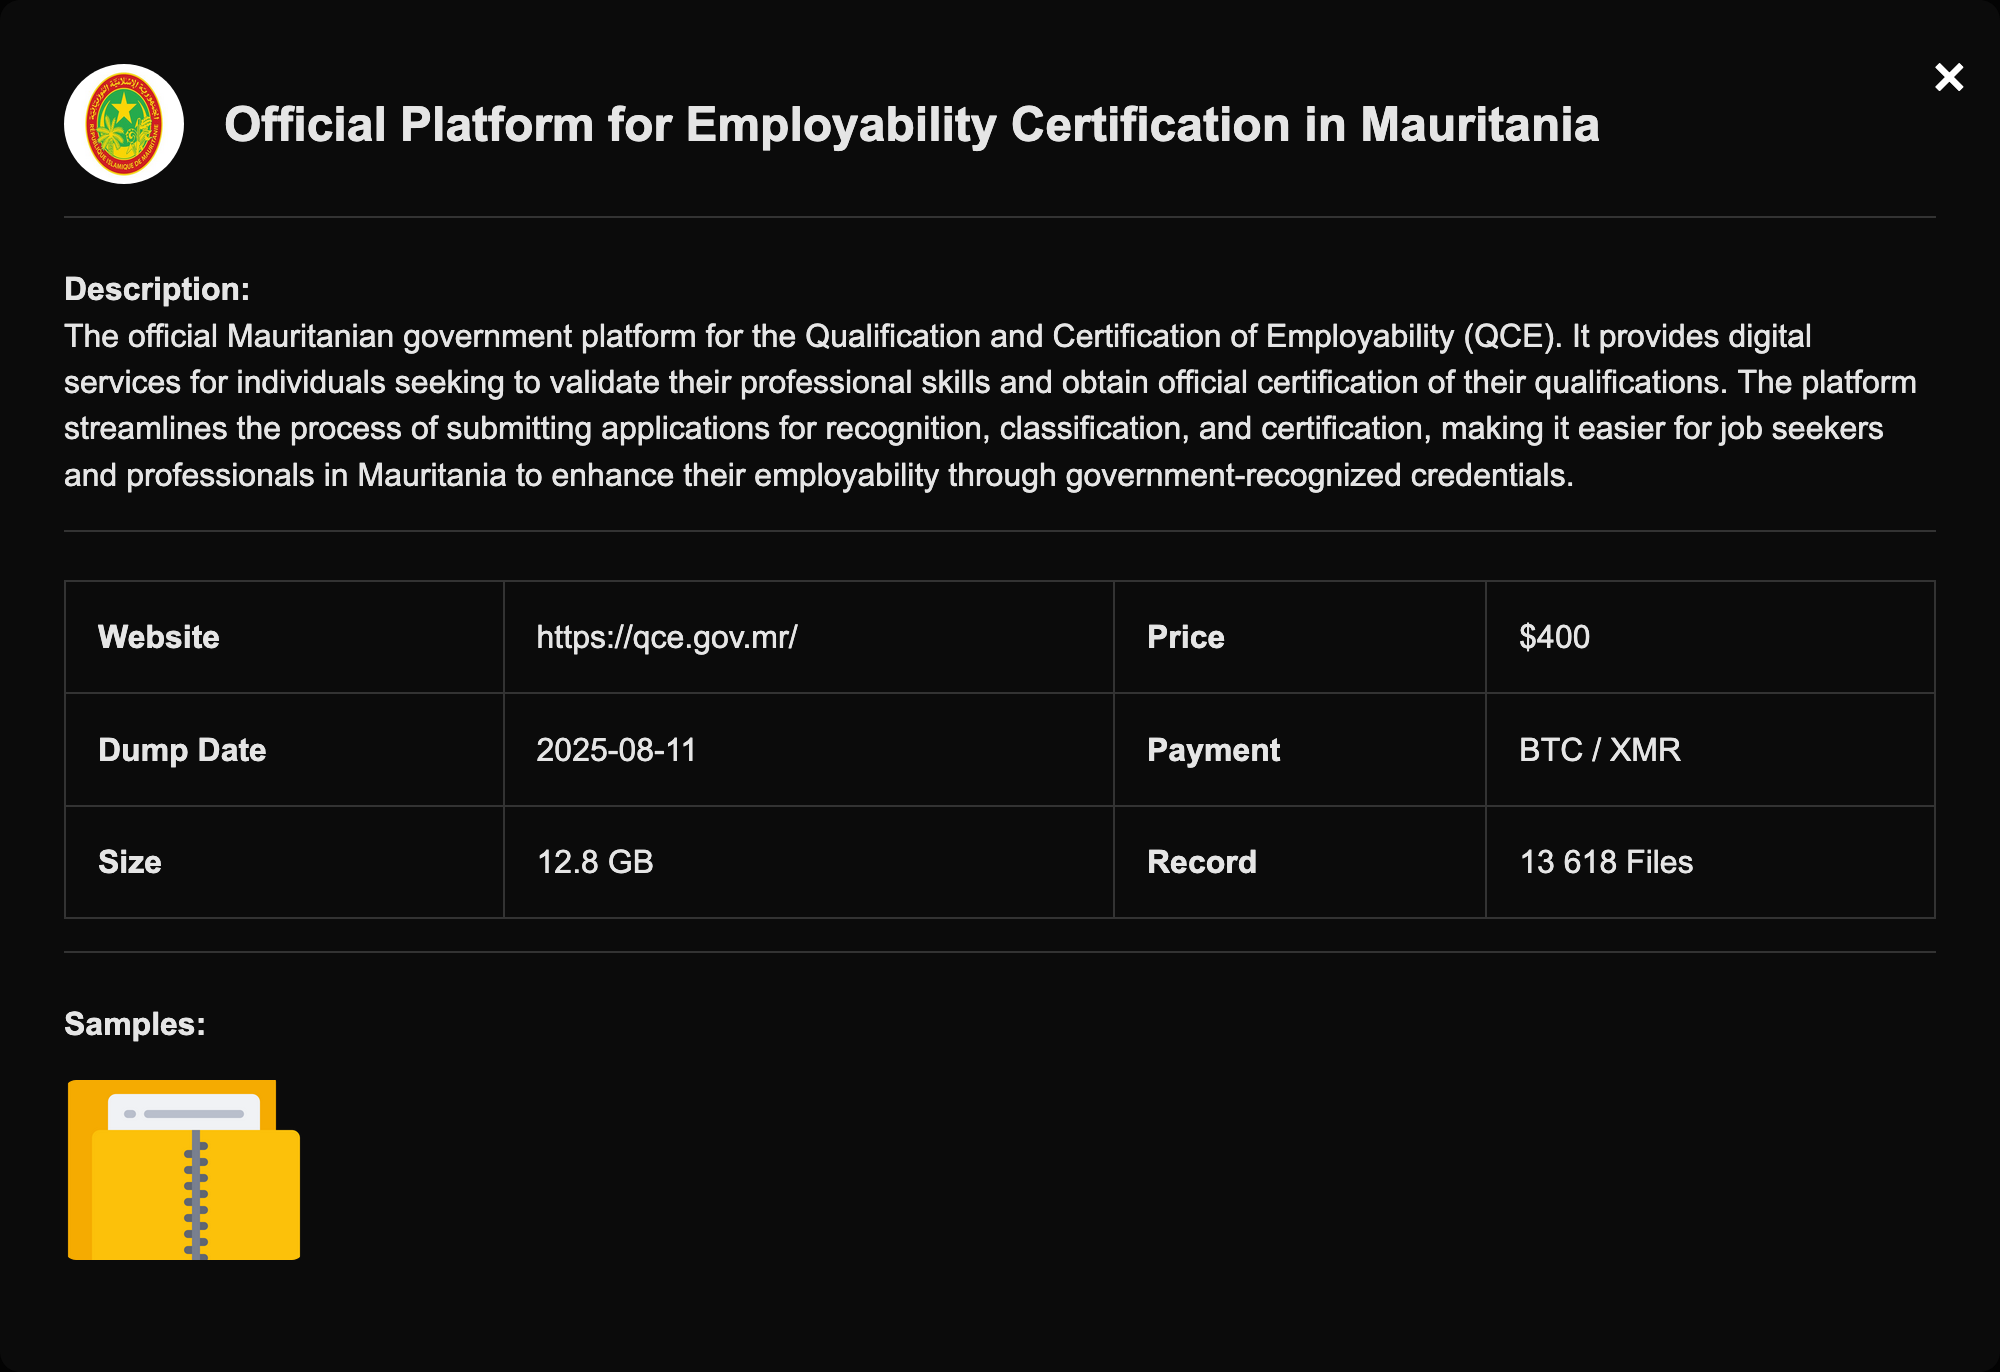Click the phrase government-recognized credentials
Image resolution: width=2000 pixels, height=1372 pixels.
[1318, 475]
